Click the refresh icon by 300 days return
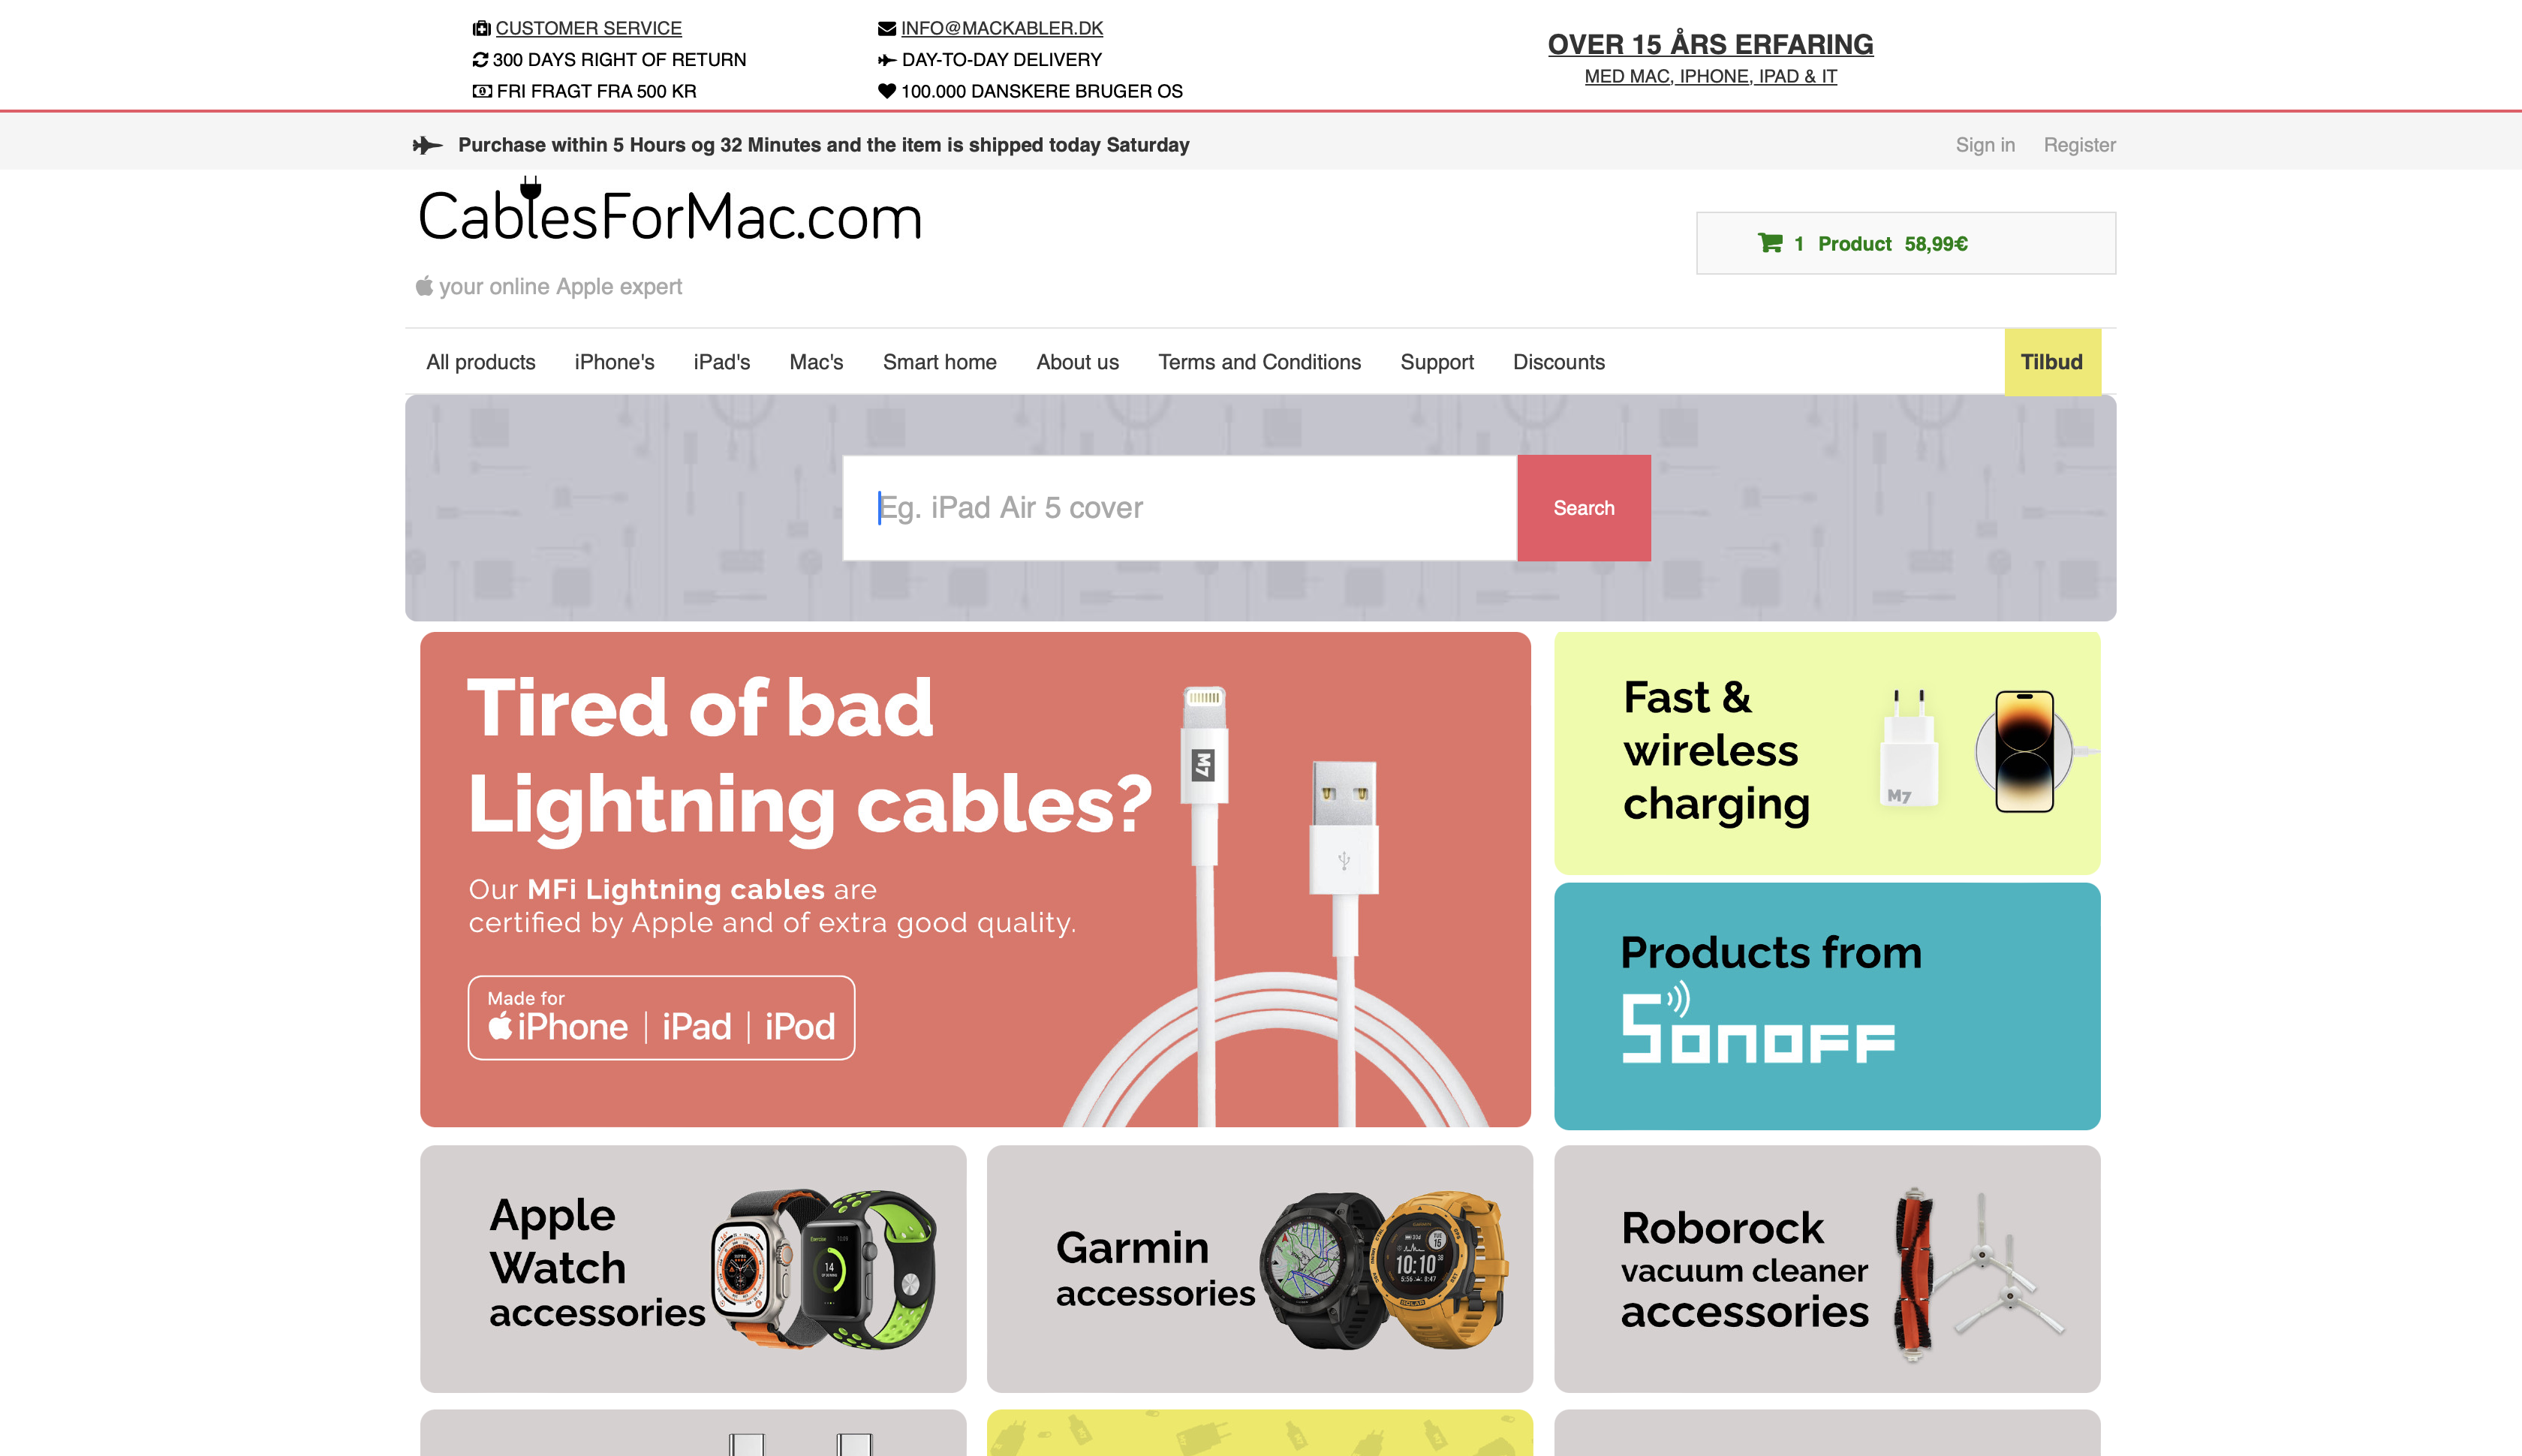Image resolution: width=2522 pixels, height=1456 pixels. coord(480,60)
